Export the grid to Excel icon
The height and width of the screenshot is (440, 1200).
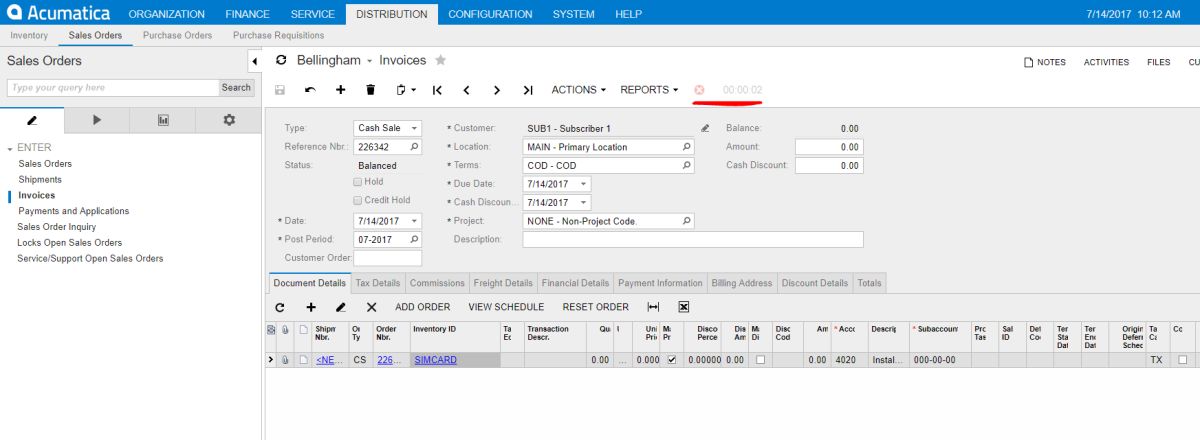click(684, 307)
